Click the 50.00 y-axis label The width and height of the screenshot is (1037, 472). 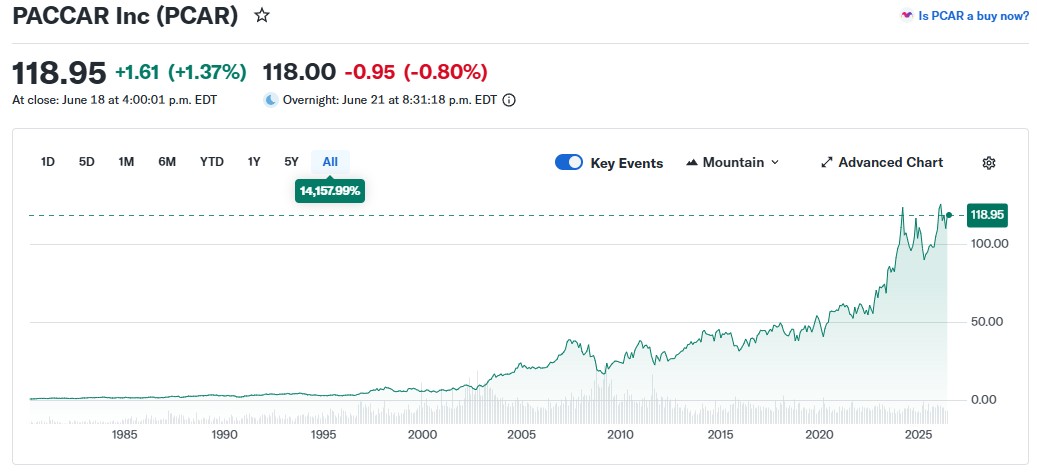click(986, 322)
